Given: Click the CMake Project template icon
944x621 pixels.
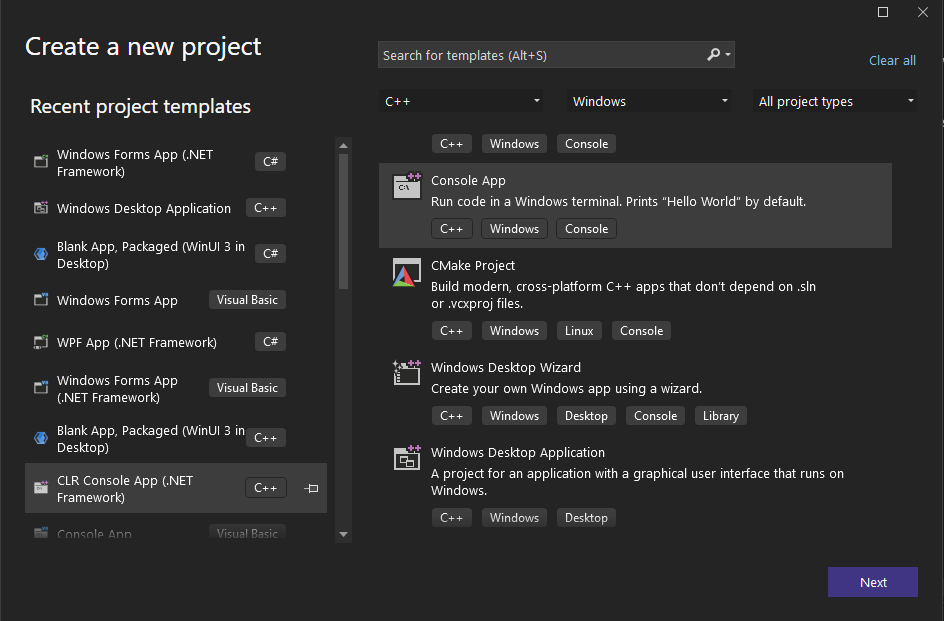Looking at the screenshot, I should [x=406, y=272].
